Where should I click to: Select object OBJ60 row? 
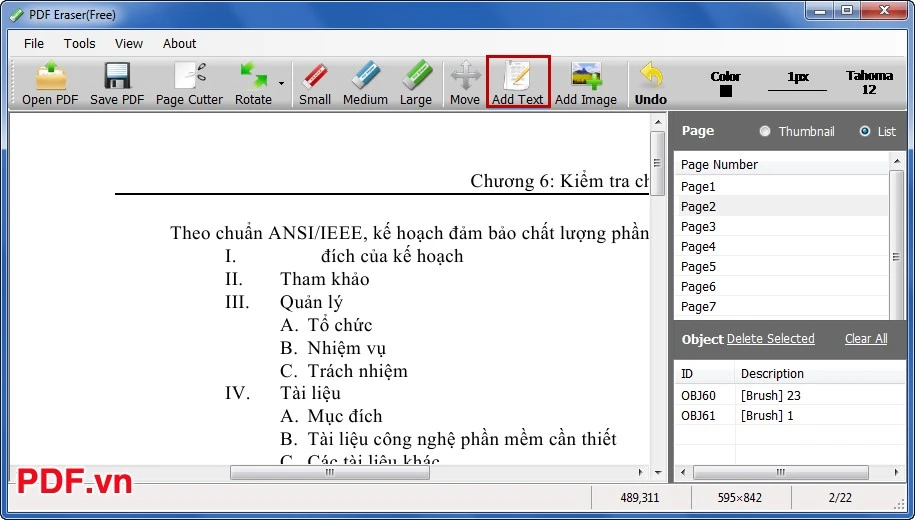tap(790, 395)
